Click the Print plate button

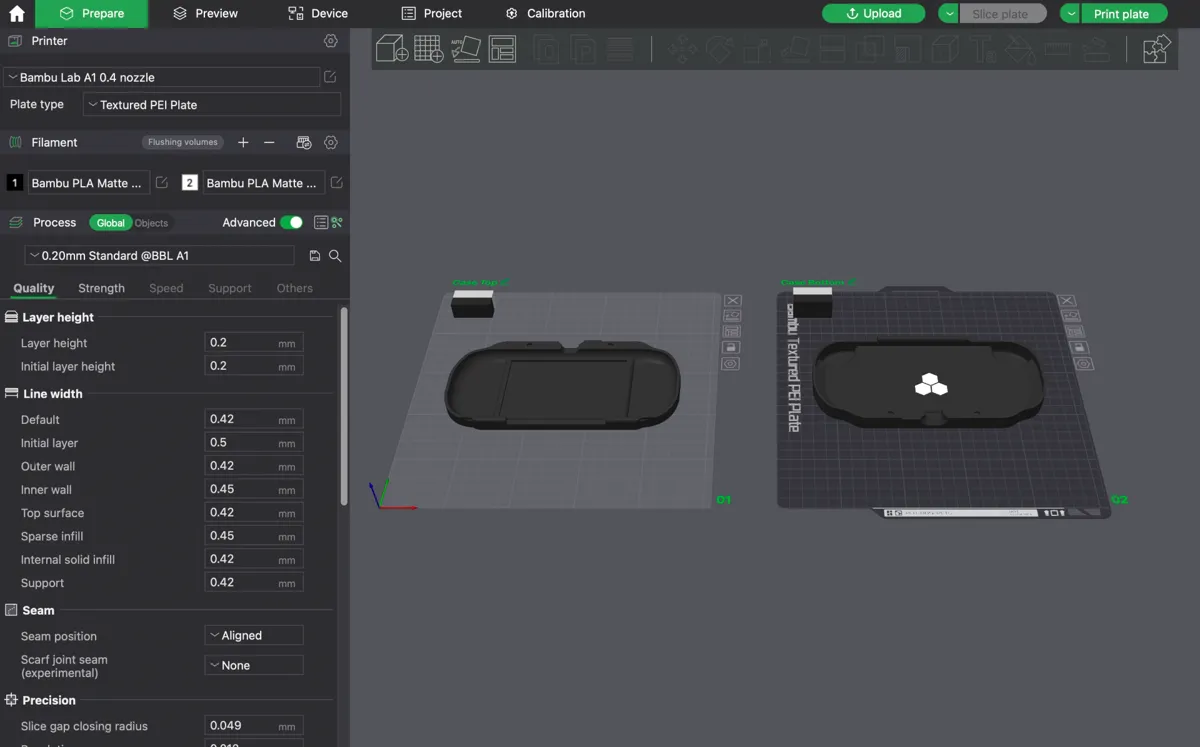[x=1123, y=14]
